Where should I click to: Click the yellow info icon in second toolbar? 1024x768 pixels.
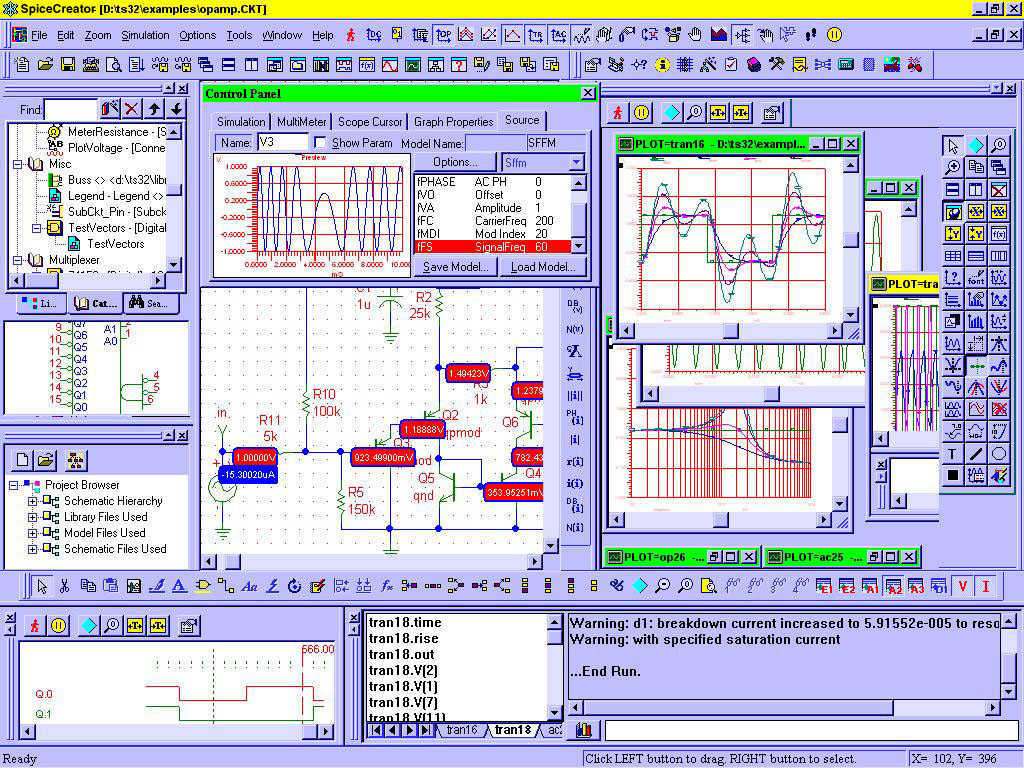click(x=662, y=64)
